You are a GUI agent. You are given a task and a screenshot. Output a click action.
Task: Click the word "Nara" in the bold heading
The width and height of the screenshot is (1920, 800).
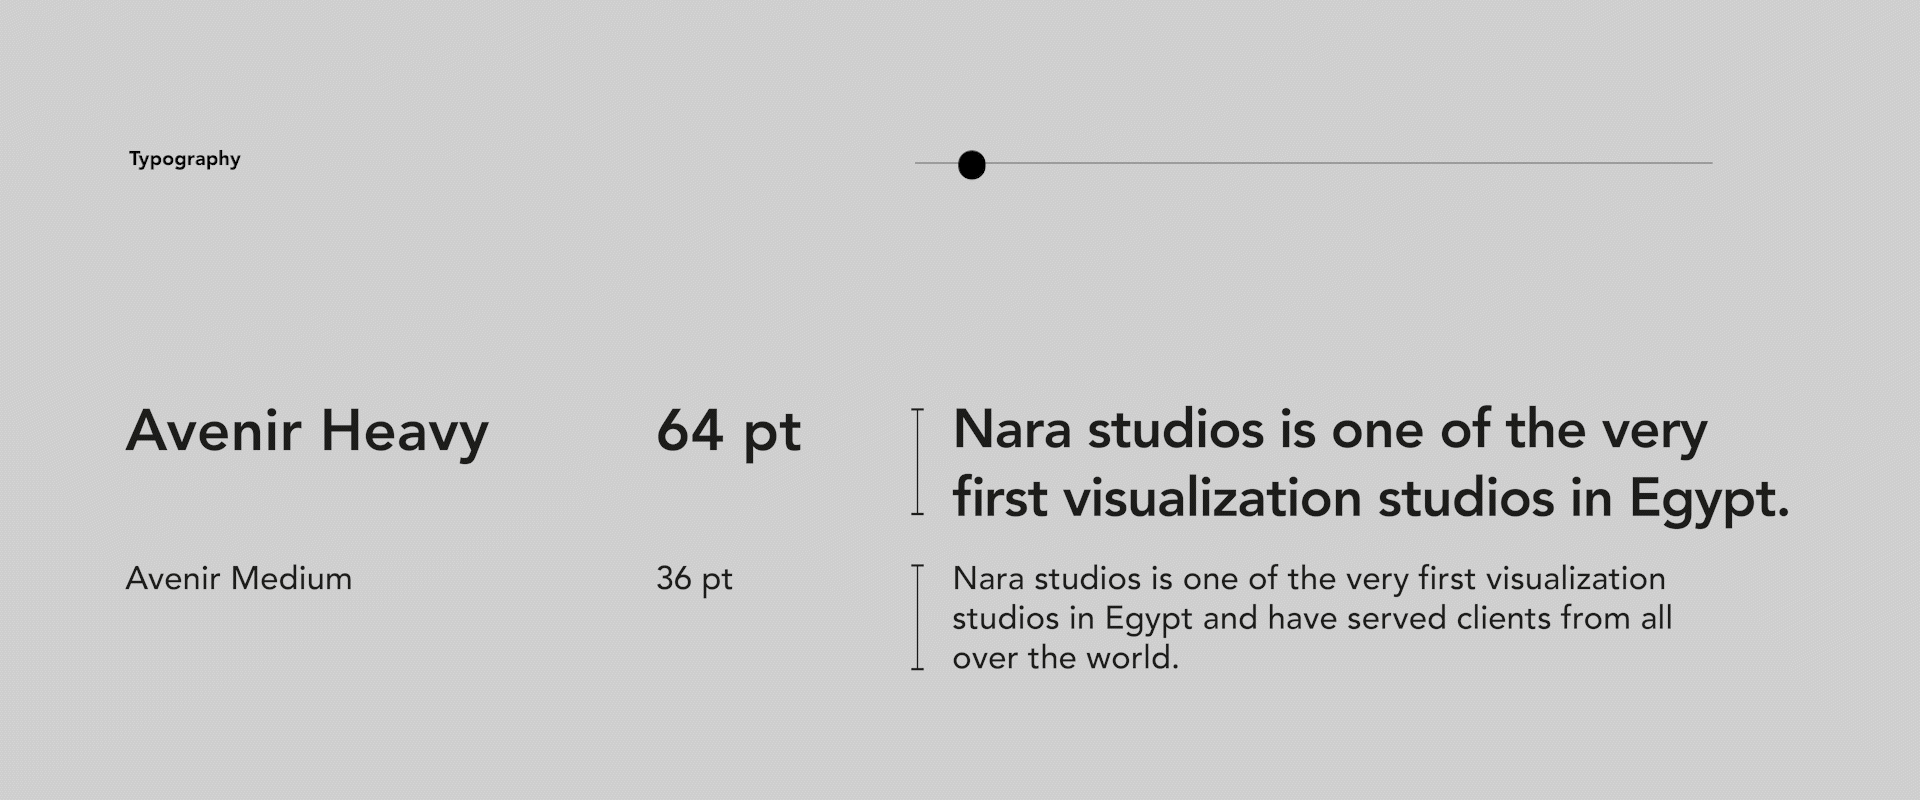point(1012,430)
